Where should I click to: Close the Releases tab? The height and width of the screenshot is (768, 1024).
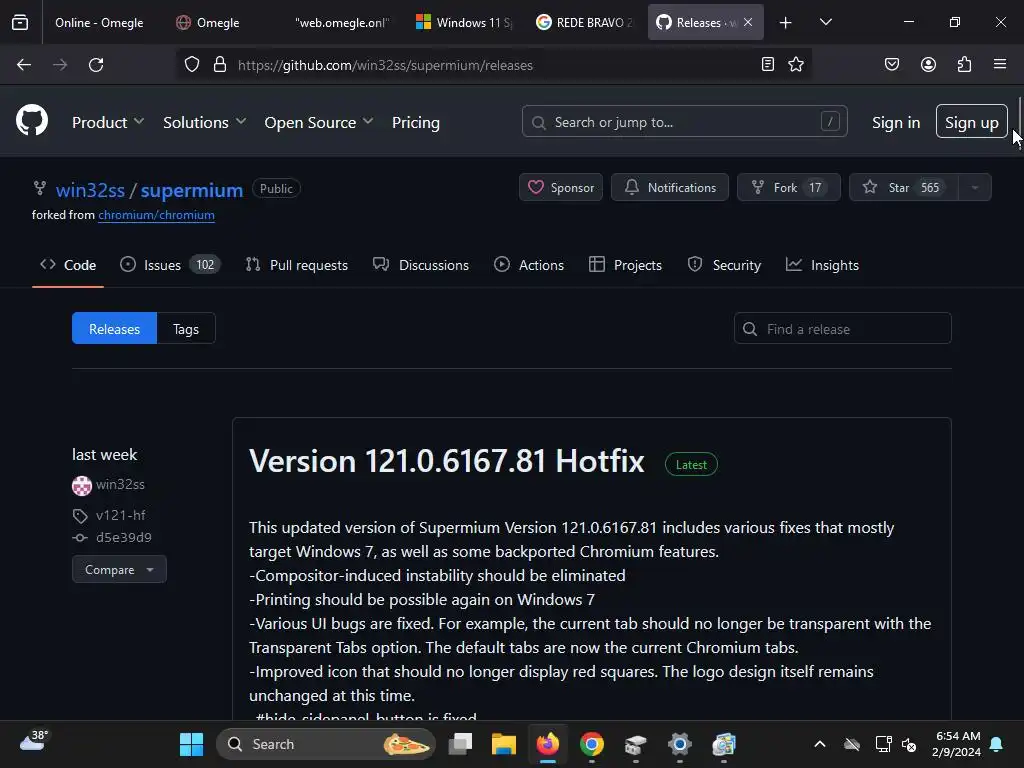click(748, 22)
